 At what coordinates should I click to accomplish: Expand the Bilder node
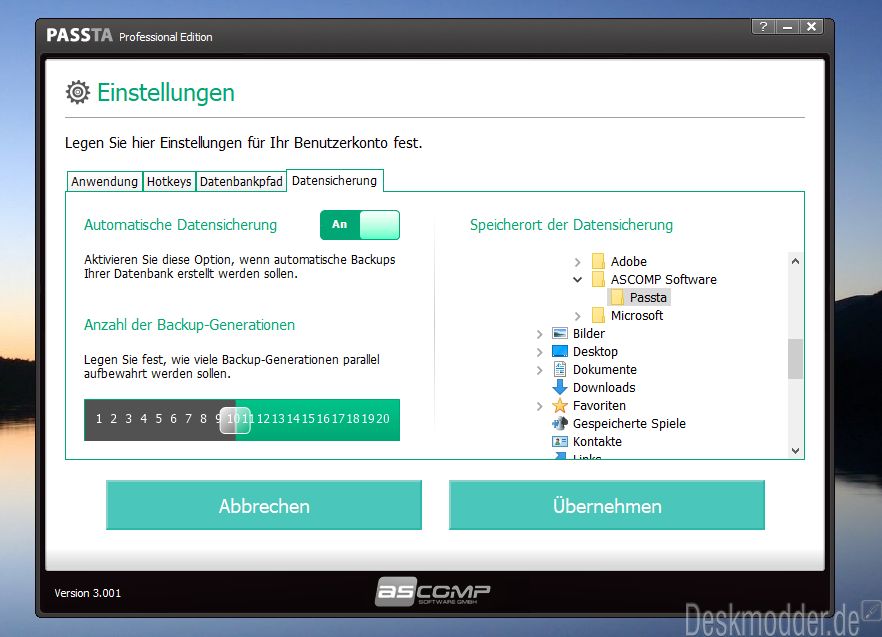[539, 334]
